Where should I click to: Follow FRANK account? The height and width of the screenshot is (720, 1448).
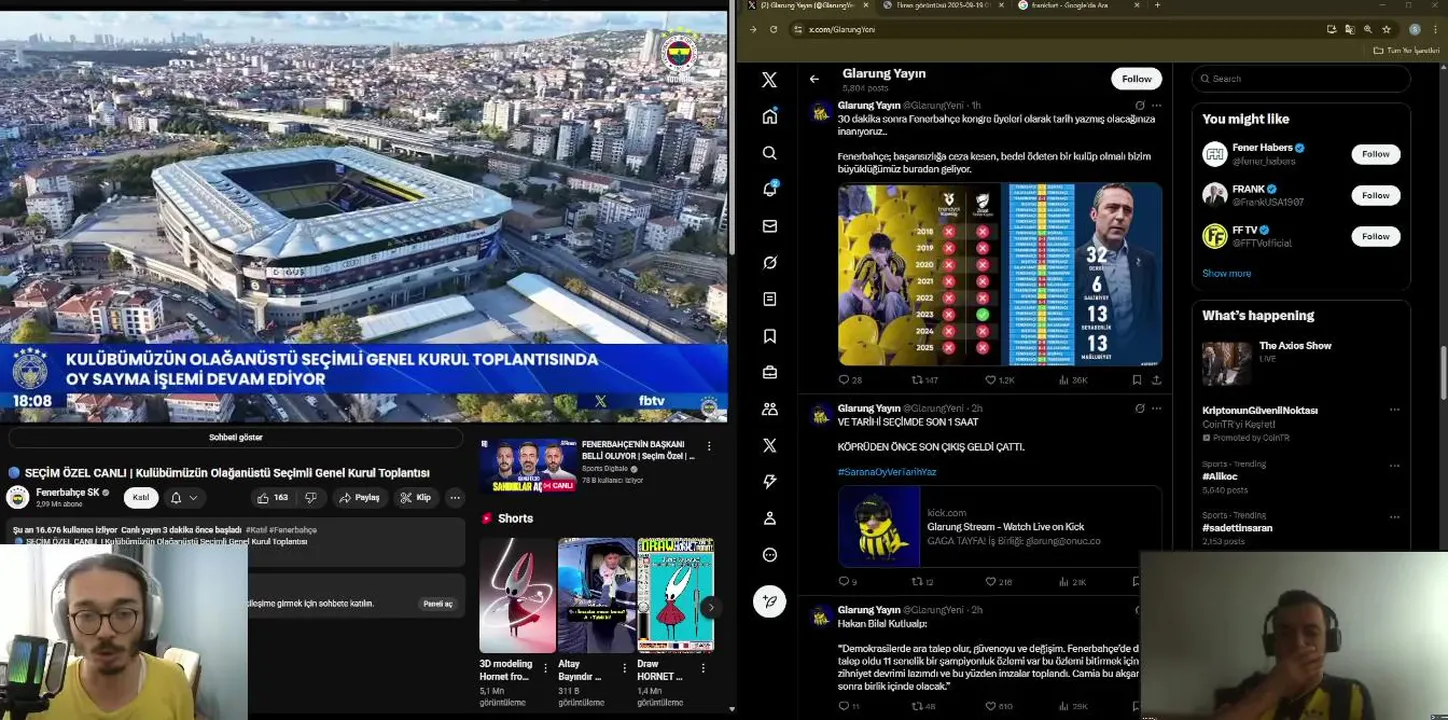(x=1375, y=195)
